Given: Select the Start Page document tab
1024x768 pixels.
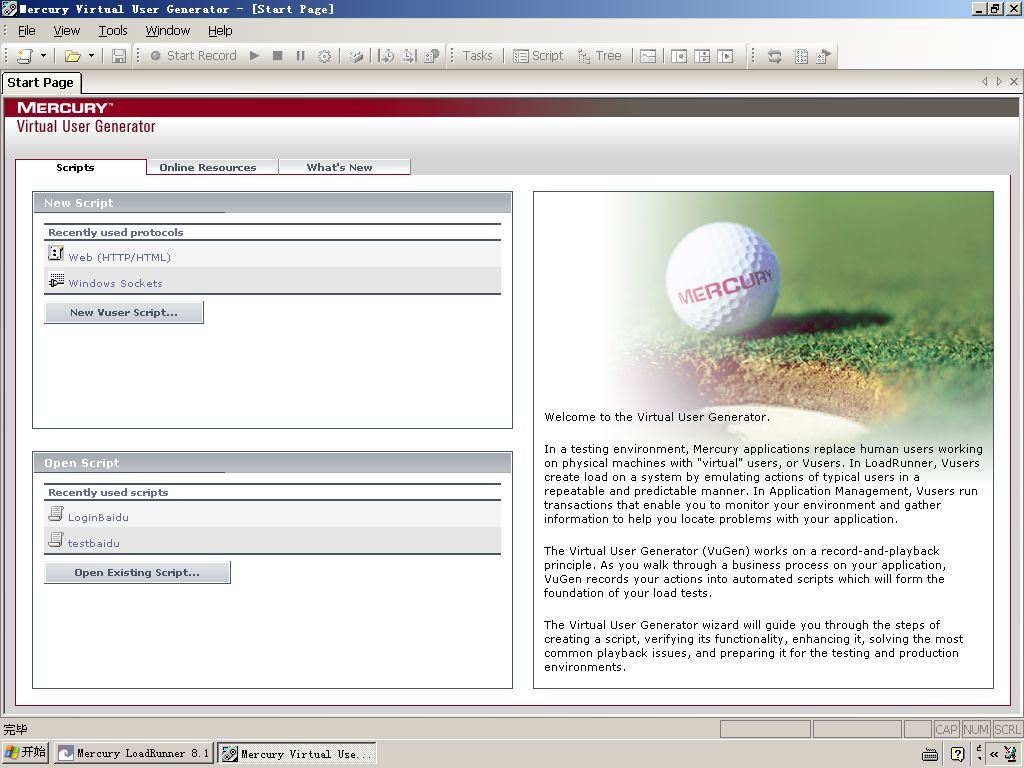Looking at the screenshot, I should pyautogui.click(x=40, y=83).
